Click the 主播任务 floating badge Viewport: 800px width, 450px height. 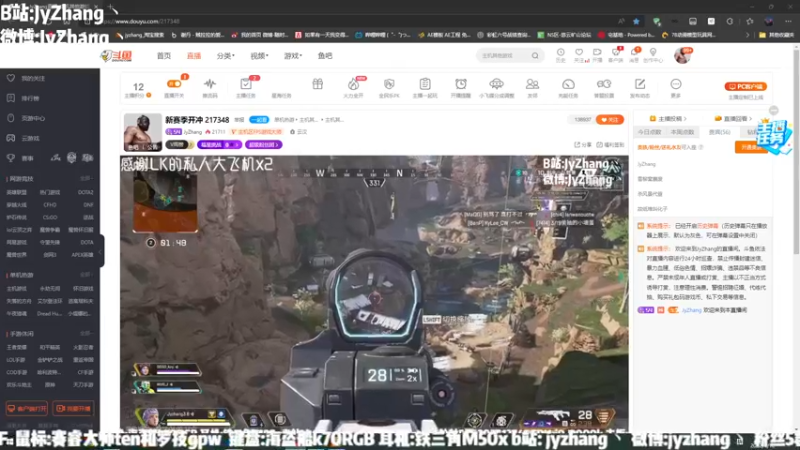click(x=774, y=136)
